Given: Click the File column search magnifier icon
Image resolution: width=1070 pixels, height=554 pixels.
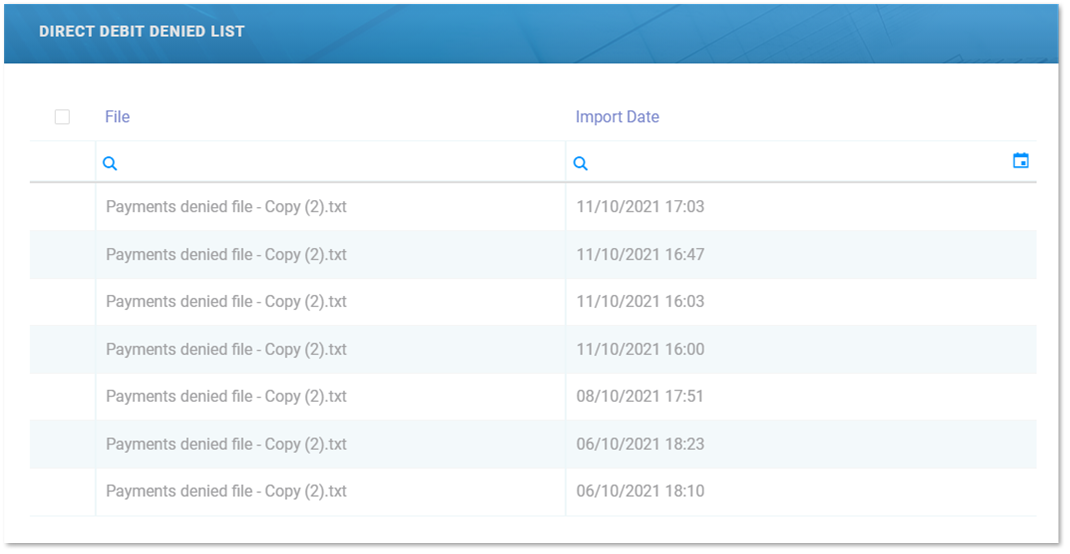Looking at the screenshot, I should (x=110, y=164).
